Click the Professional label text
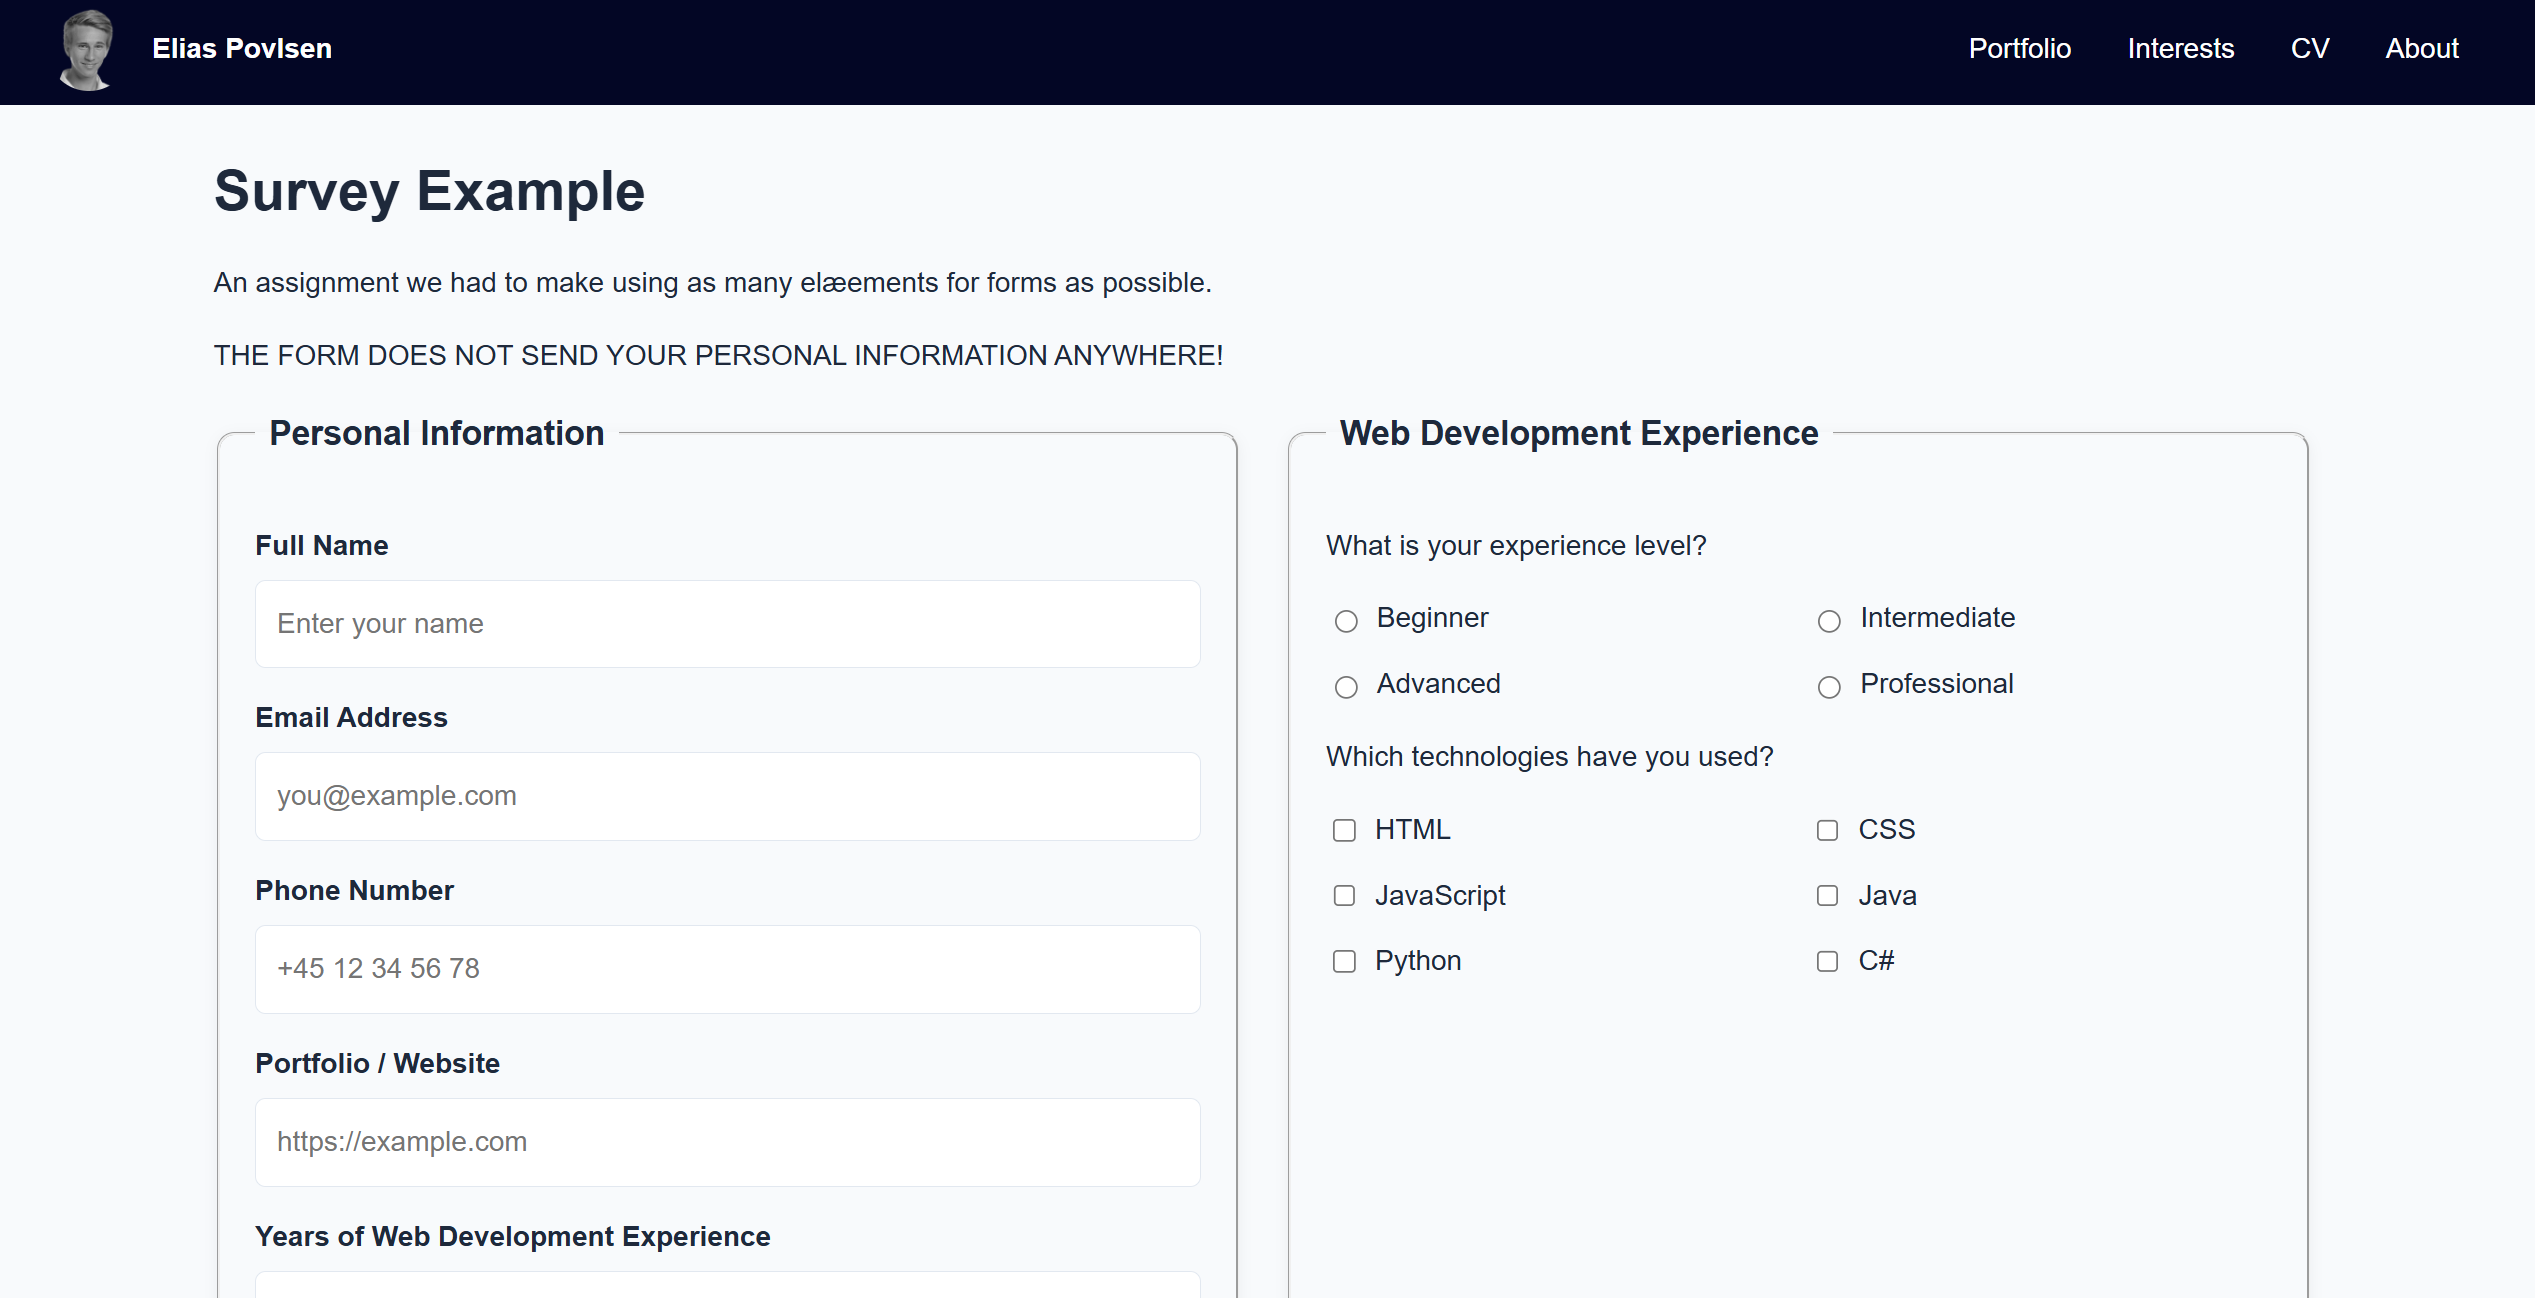Image resolution: width=2535 pixels, height=1298 pixels. [x=1936, y=684]
